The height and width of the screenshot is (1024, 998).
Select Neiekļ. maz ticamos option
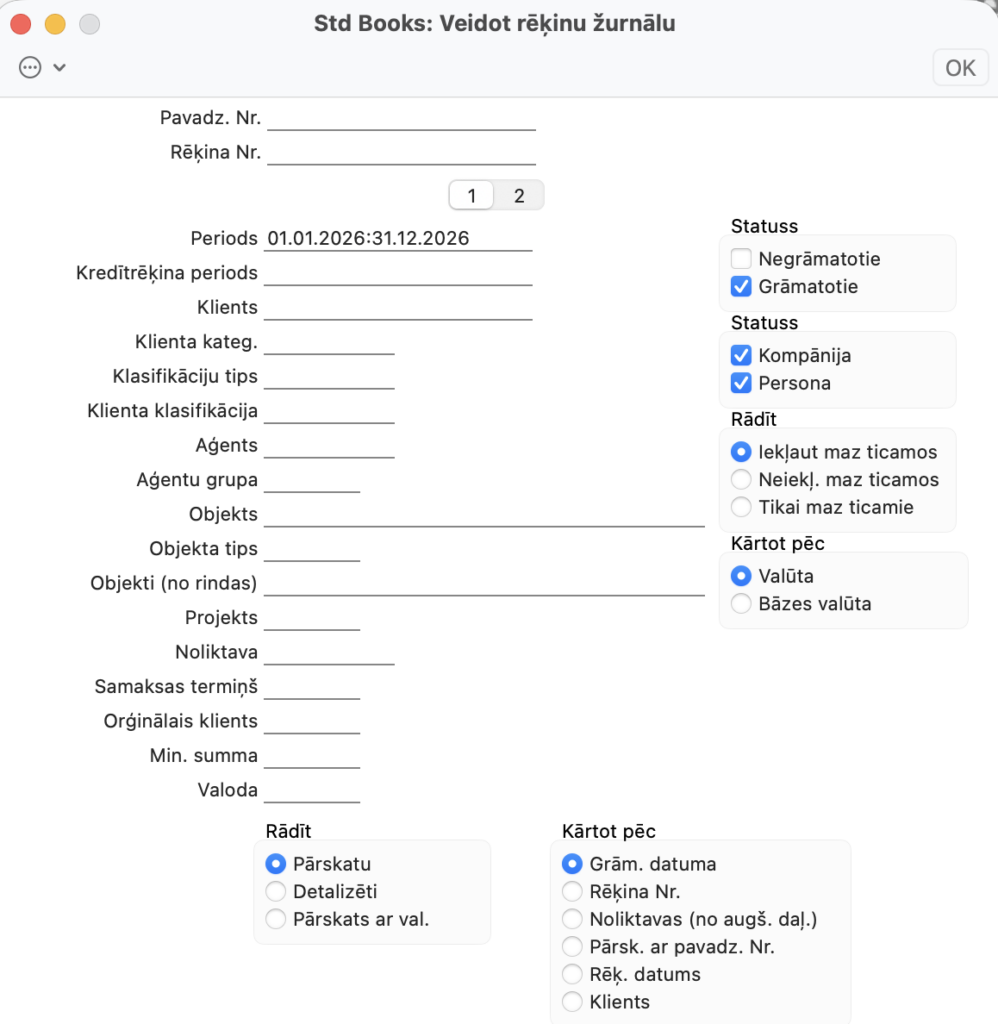coord(741,479)
